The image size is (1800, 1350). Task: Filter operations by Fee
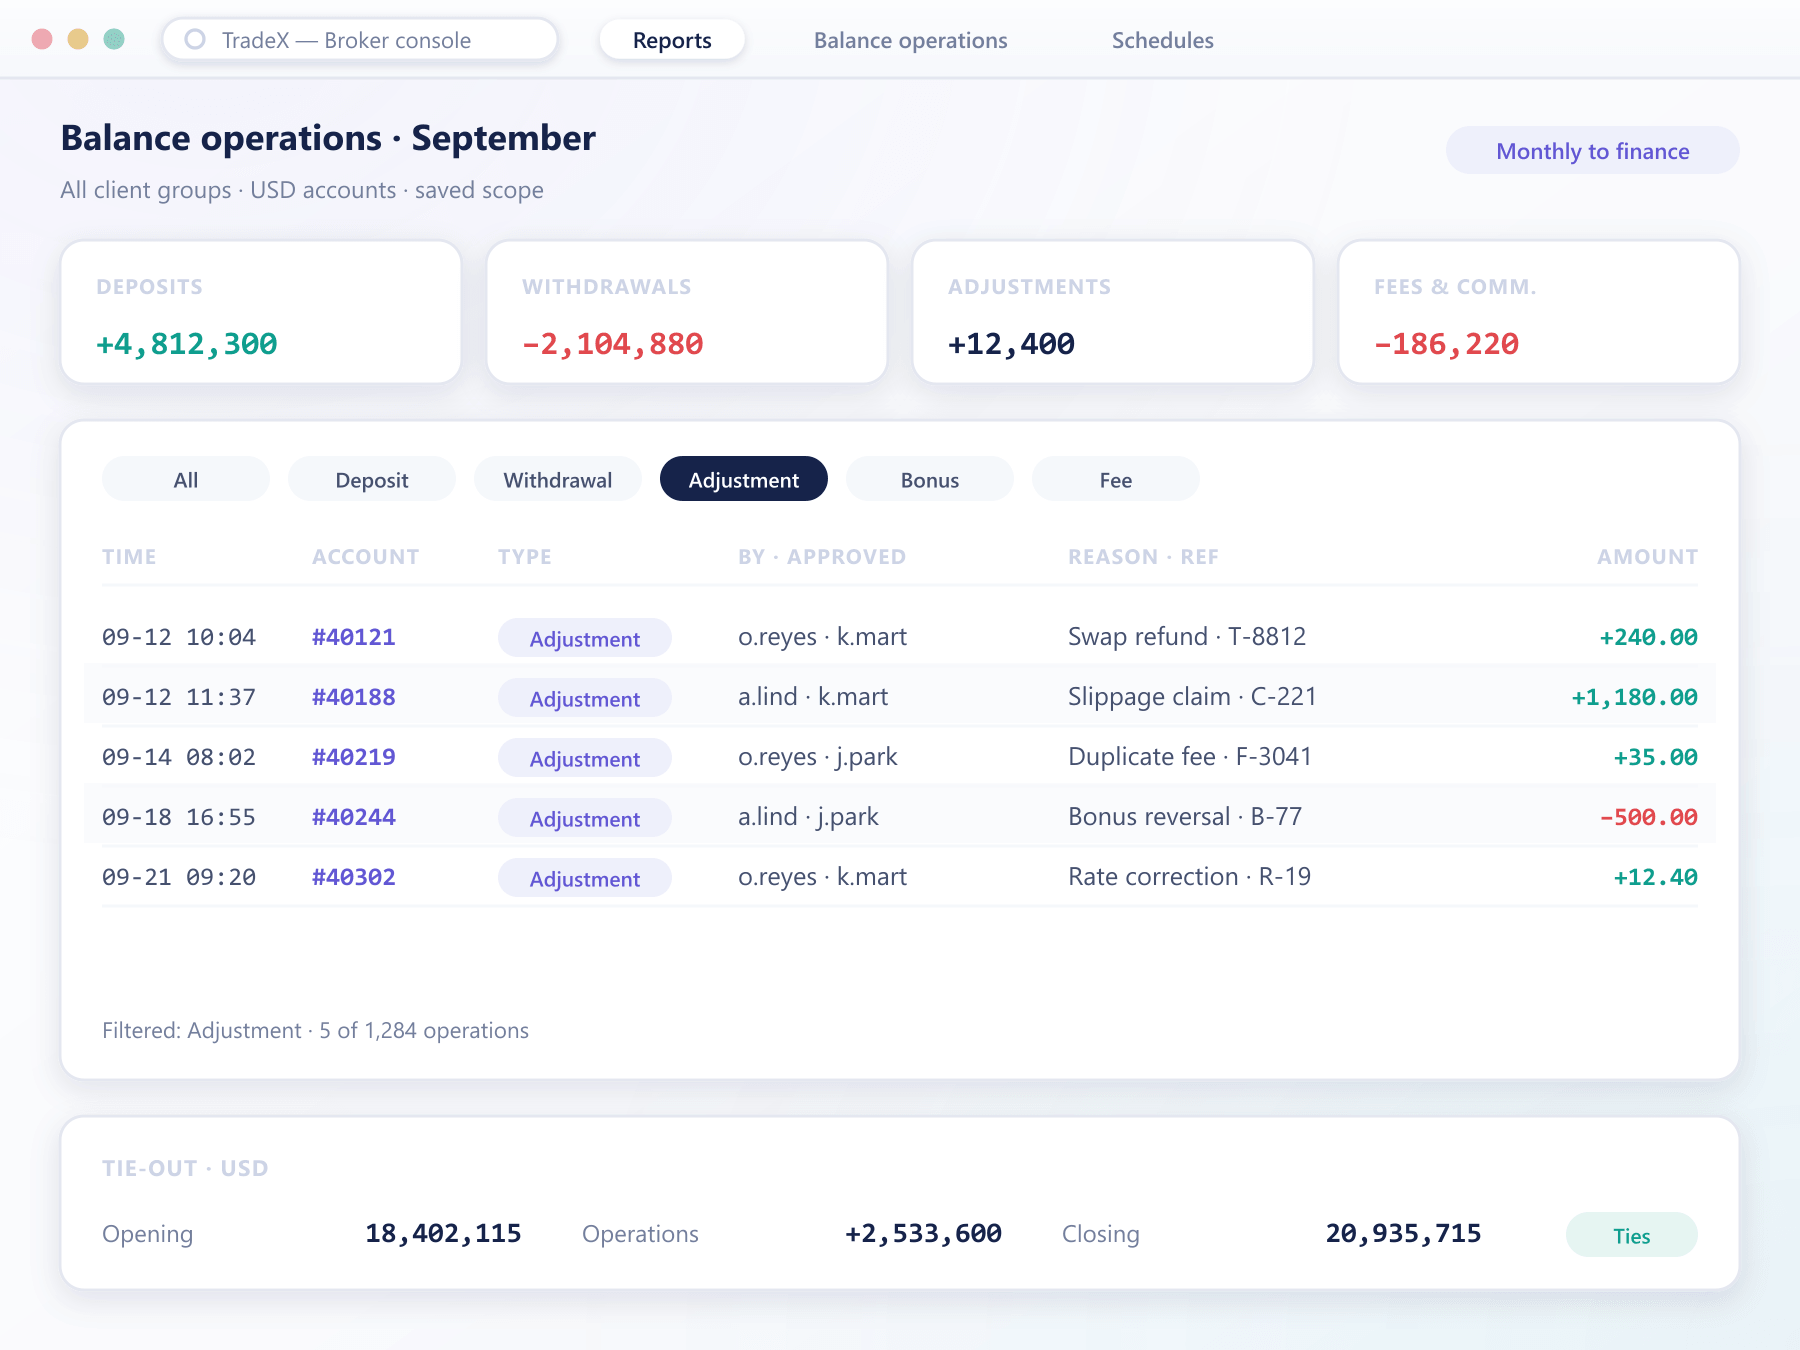click(1116, 479)
